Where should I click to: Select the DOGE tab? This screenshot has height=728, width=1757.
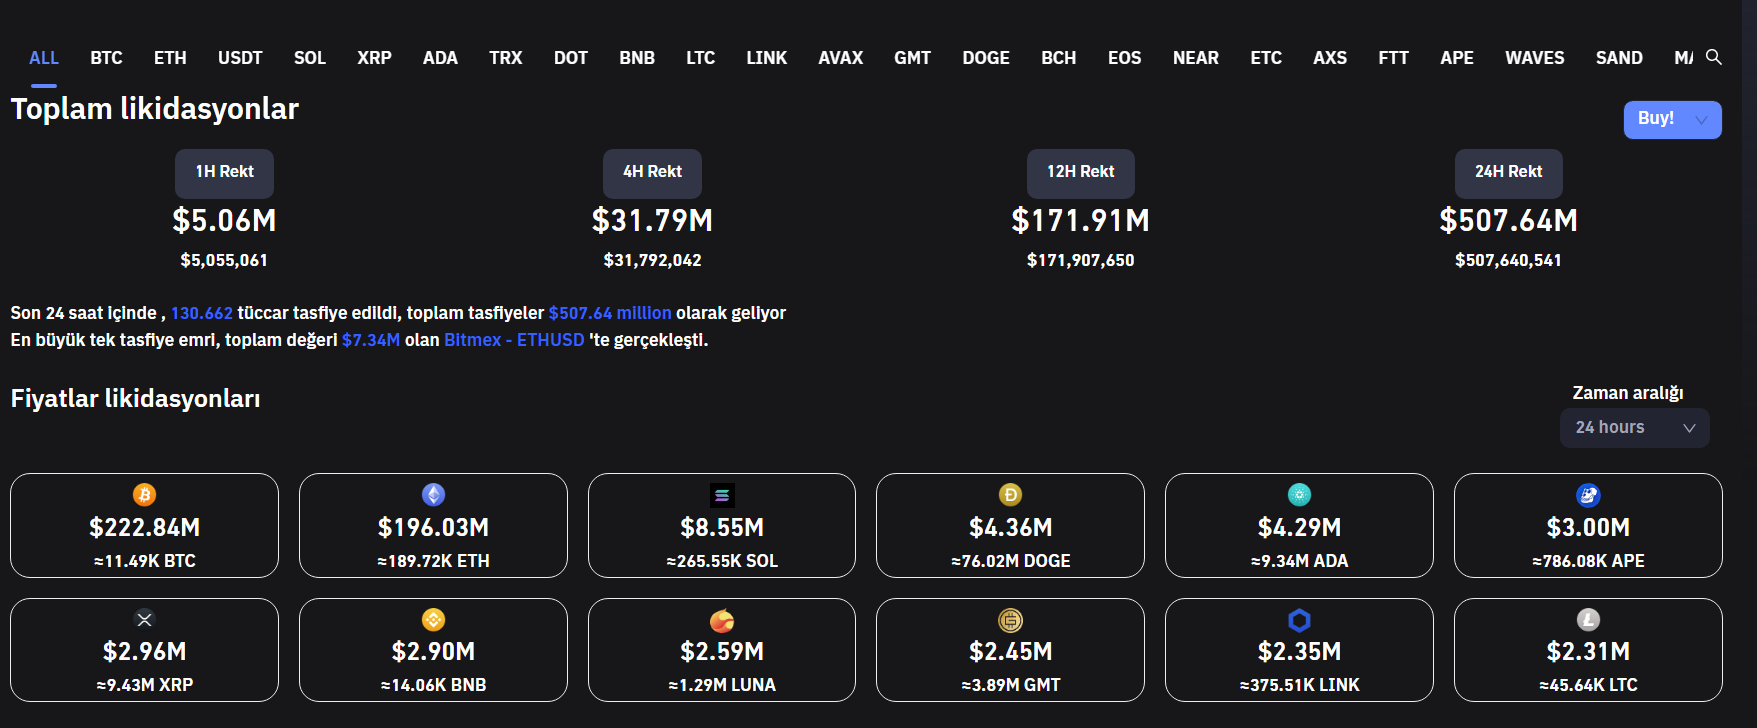coord(985,58)
